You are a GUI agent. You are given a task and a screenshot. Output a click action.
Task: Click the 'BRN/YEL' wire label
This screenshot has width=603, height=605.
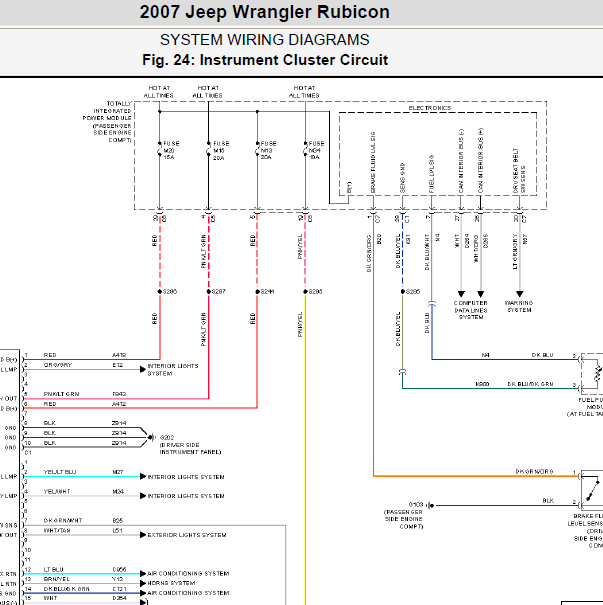[56, 579]
